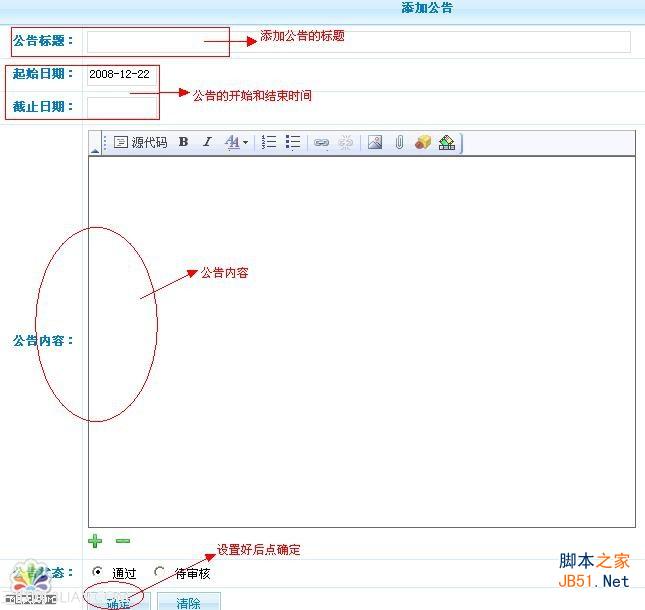Screen dimensions: 645x610
Task: Click the green house icon in editor toolbar
Action: tap(447, 142)
